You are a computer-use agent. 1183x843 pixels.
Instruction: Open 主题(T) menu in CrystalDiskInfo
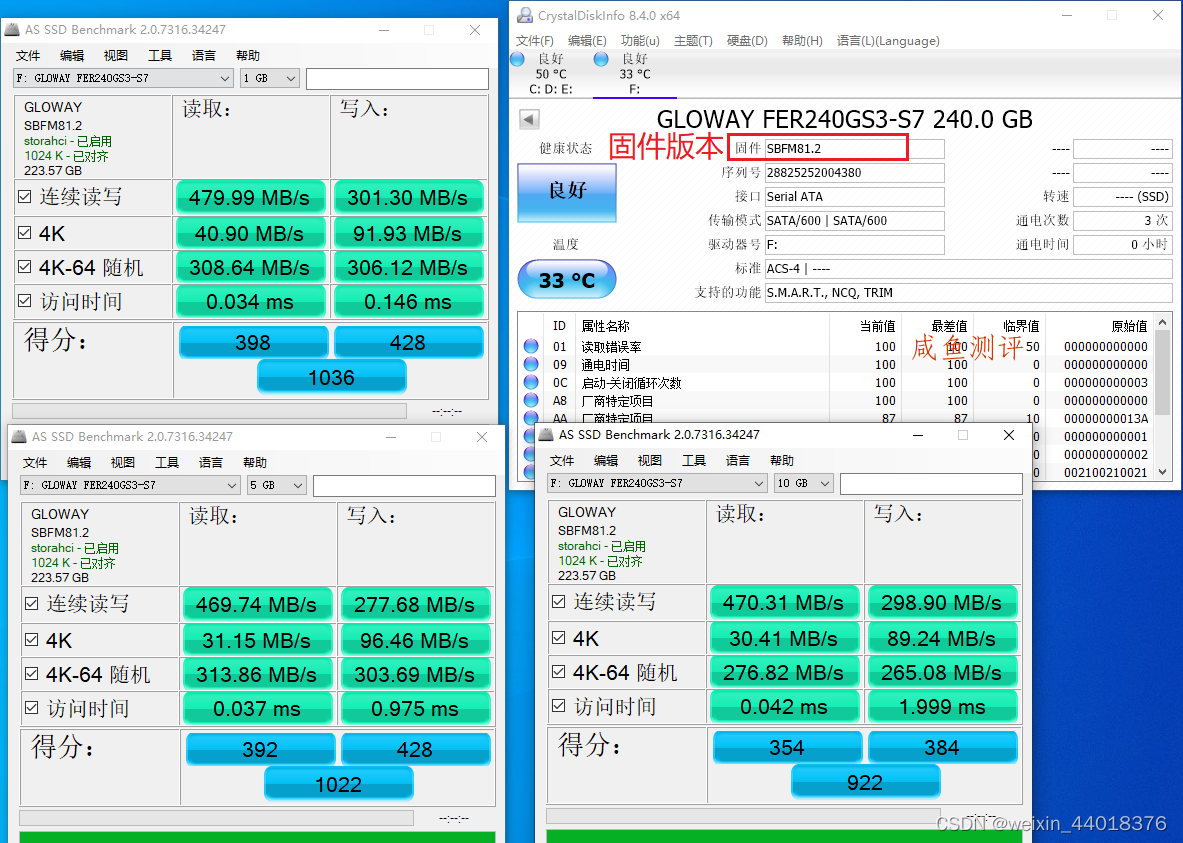pos(693,41)
